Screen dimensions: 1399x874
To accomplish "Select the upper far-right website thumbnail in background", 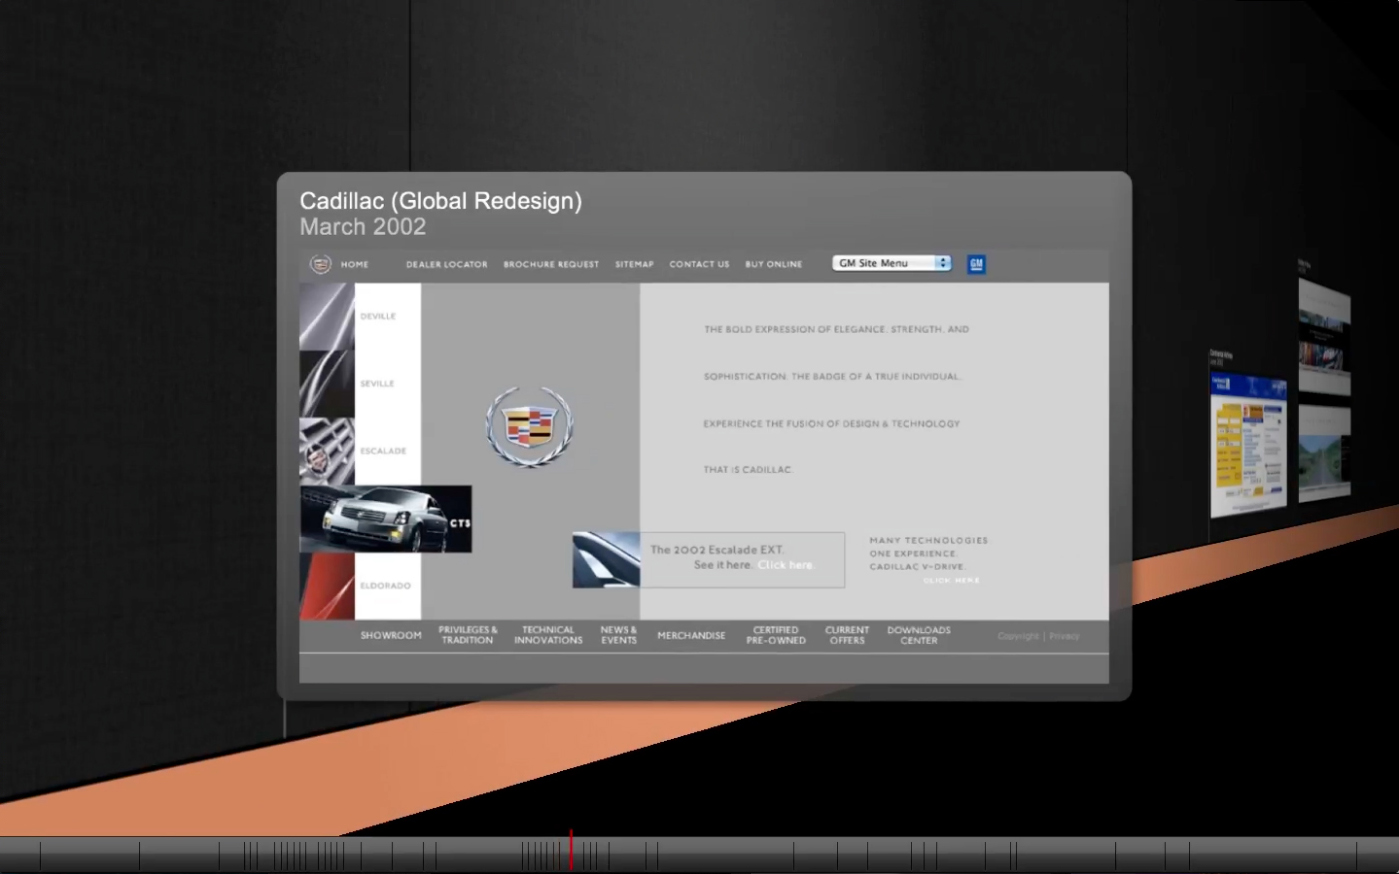I will point(1325,336).
